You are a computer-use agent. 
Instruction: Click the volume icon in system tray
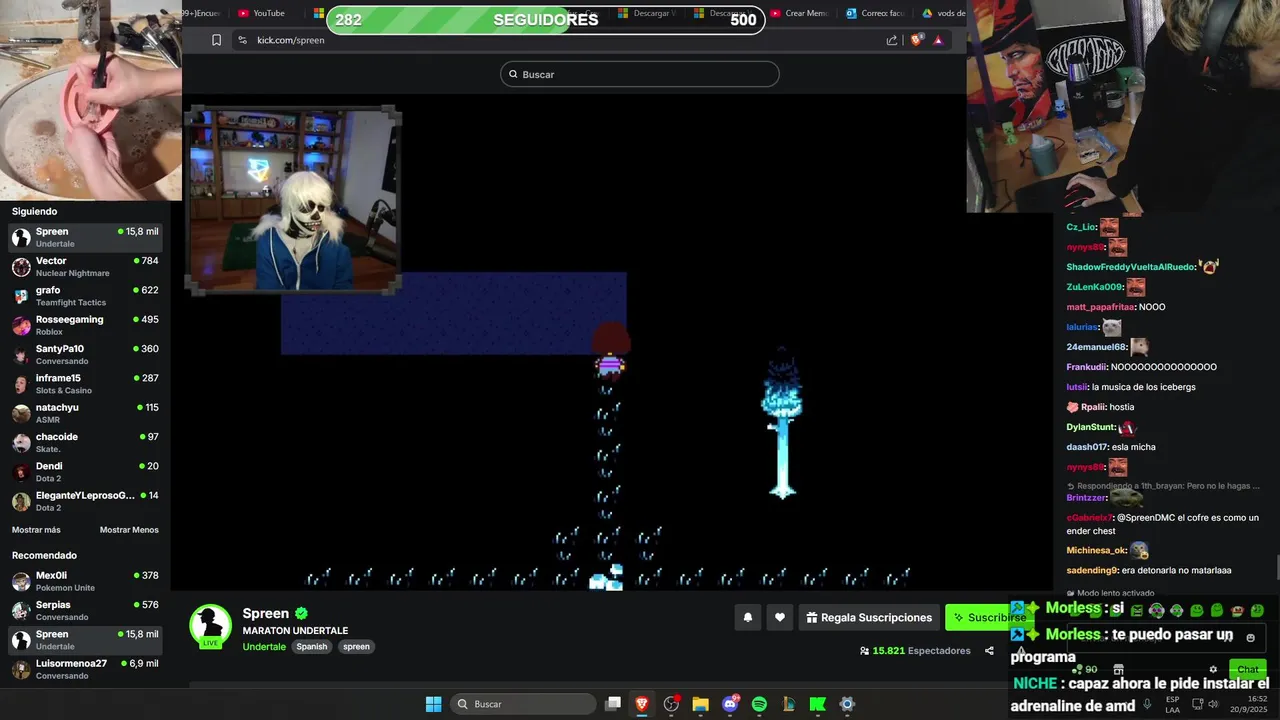pyautogui.click(x=1213, y=704)
